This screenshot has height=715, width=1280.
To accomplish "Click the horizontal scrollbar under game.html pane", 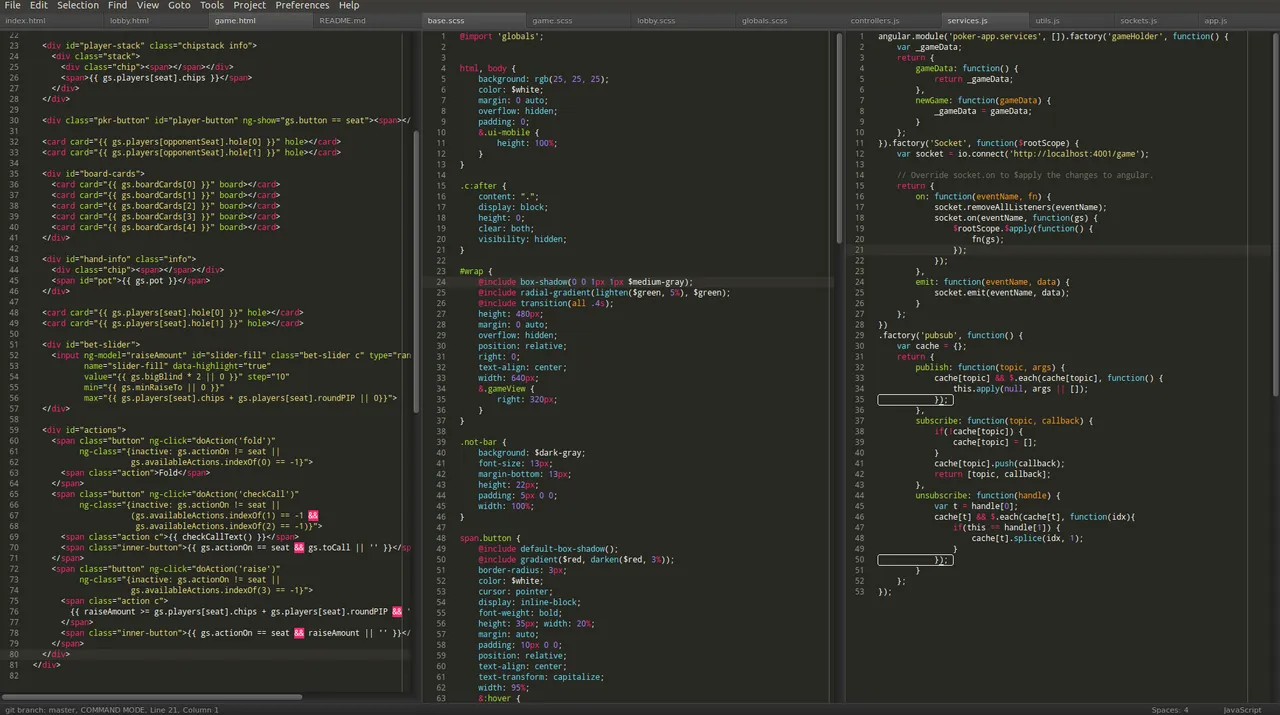I will point(152,696).
